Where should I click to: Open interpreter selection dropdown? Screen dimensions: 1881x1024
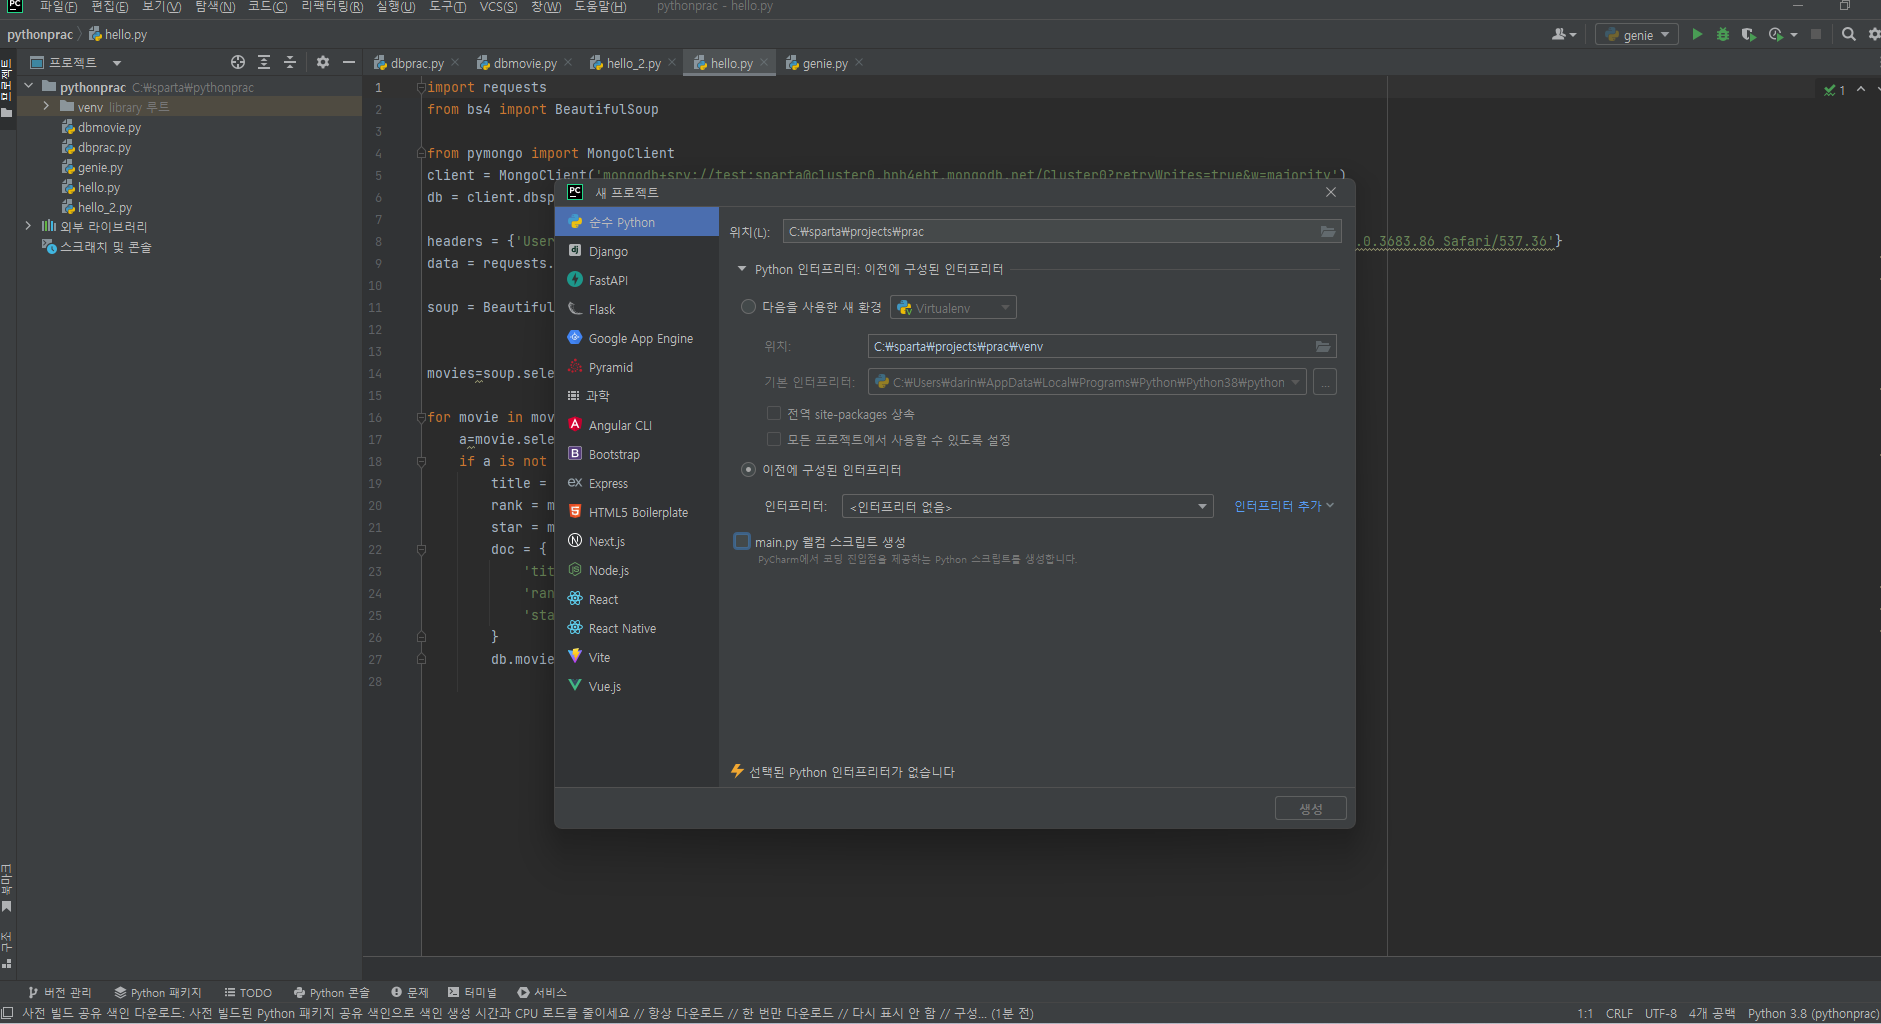(1027, 506)
